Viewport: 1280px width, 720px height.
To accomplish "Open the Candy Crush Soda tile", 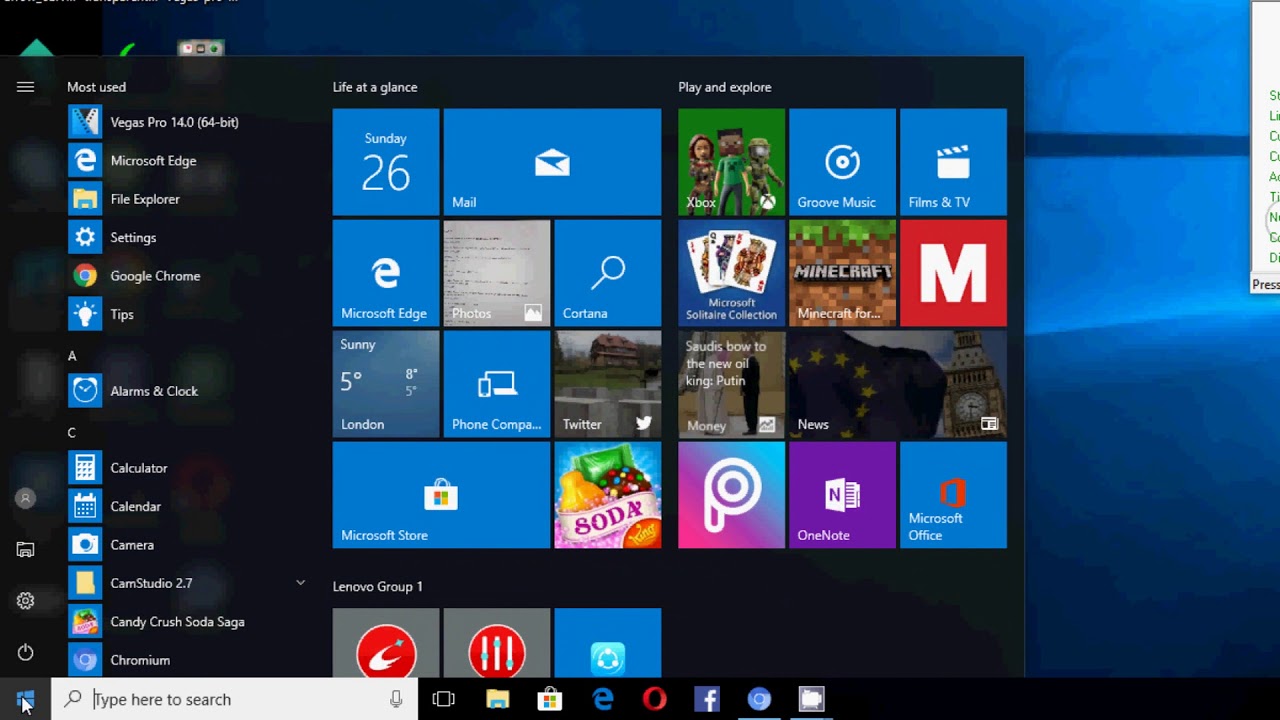I will 608,495.
